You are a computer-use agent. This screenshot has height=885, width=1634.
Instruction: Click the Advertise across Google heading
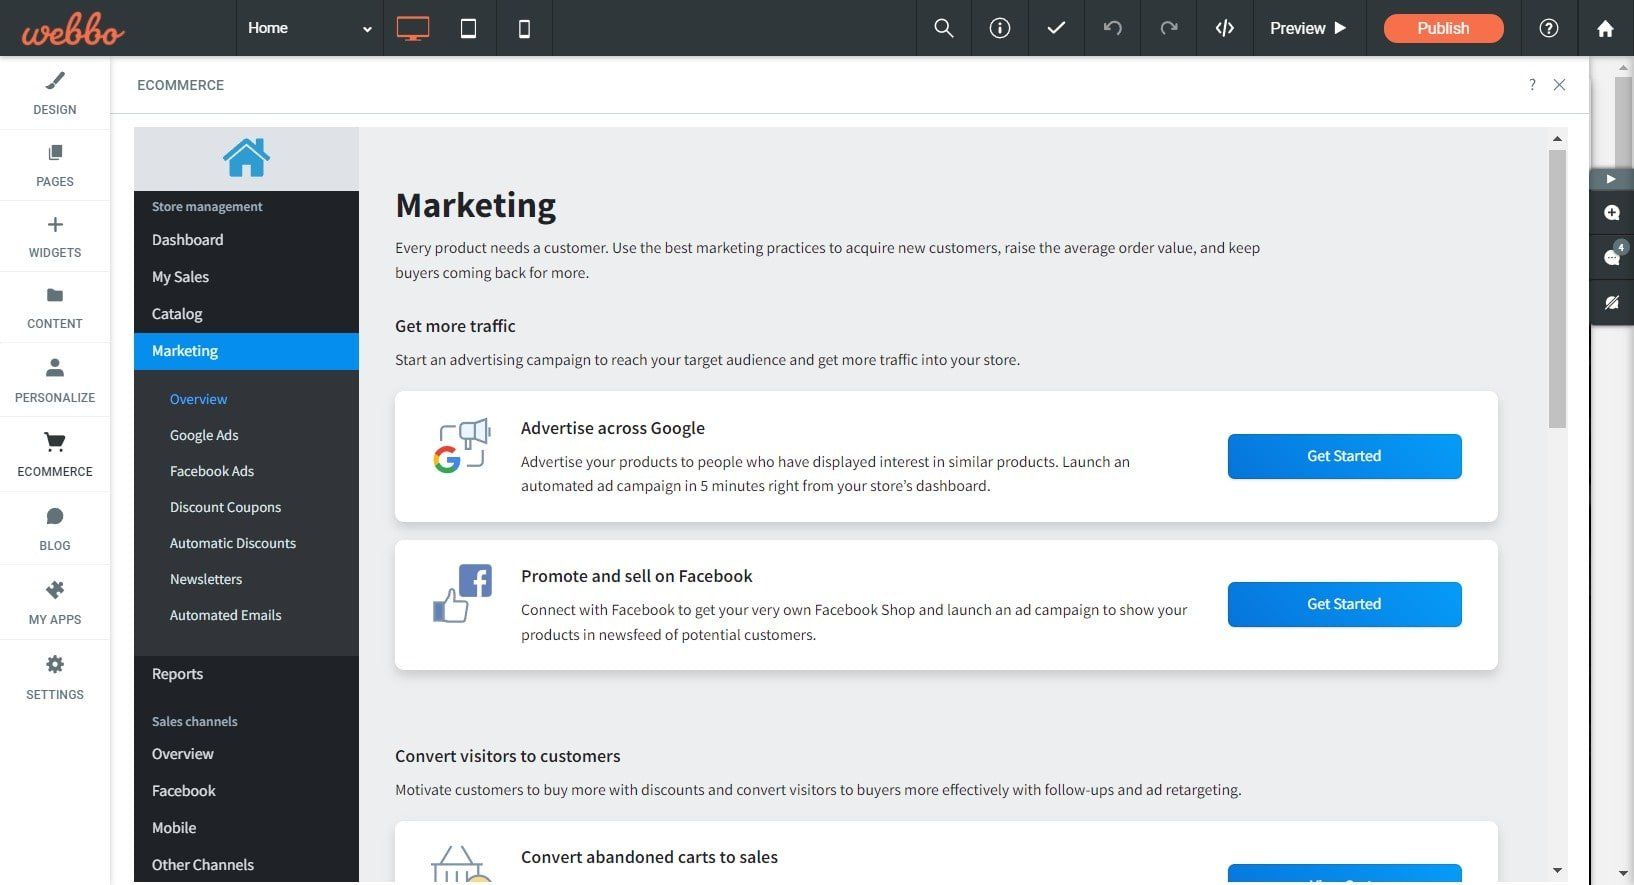click(613, 428)
